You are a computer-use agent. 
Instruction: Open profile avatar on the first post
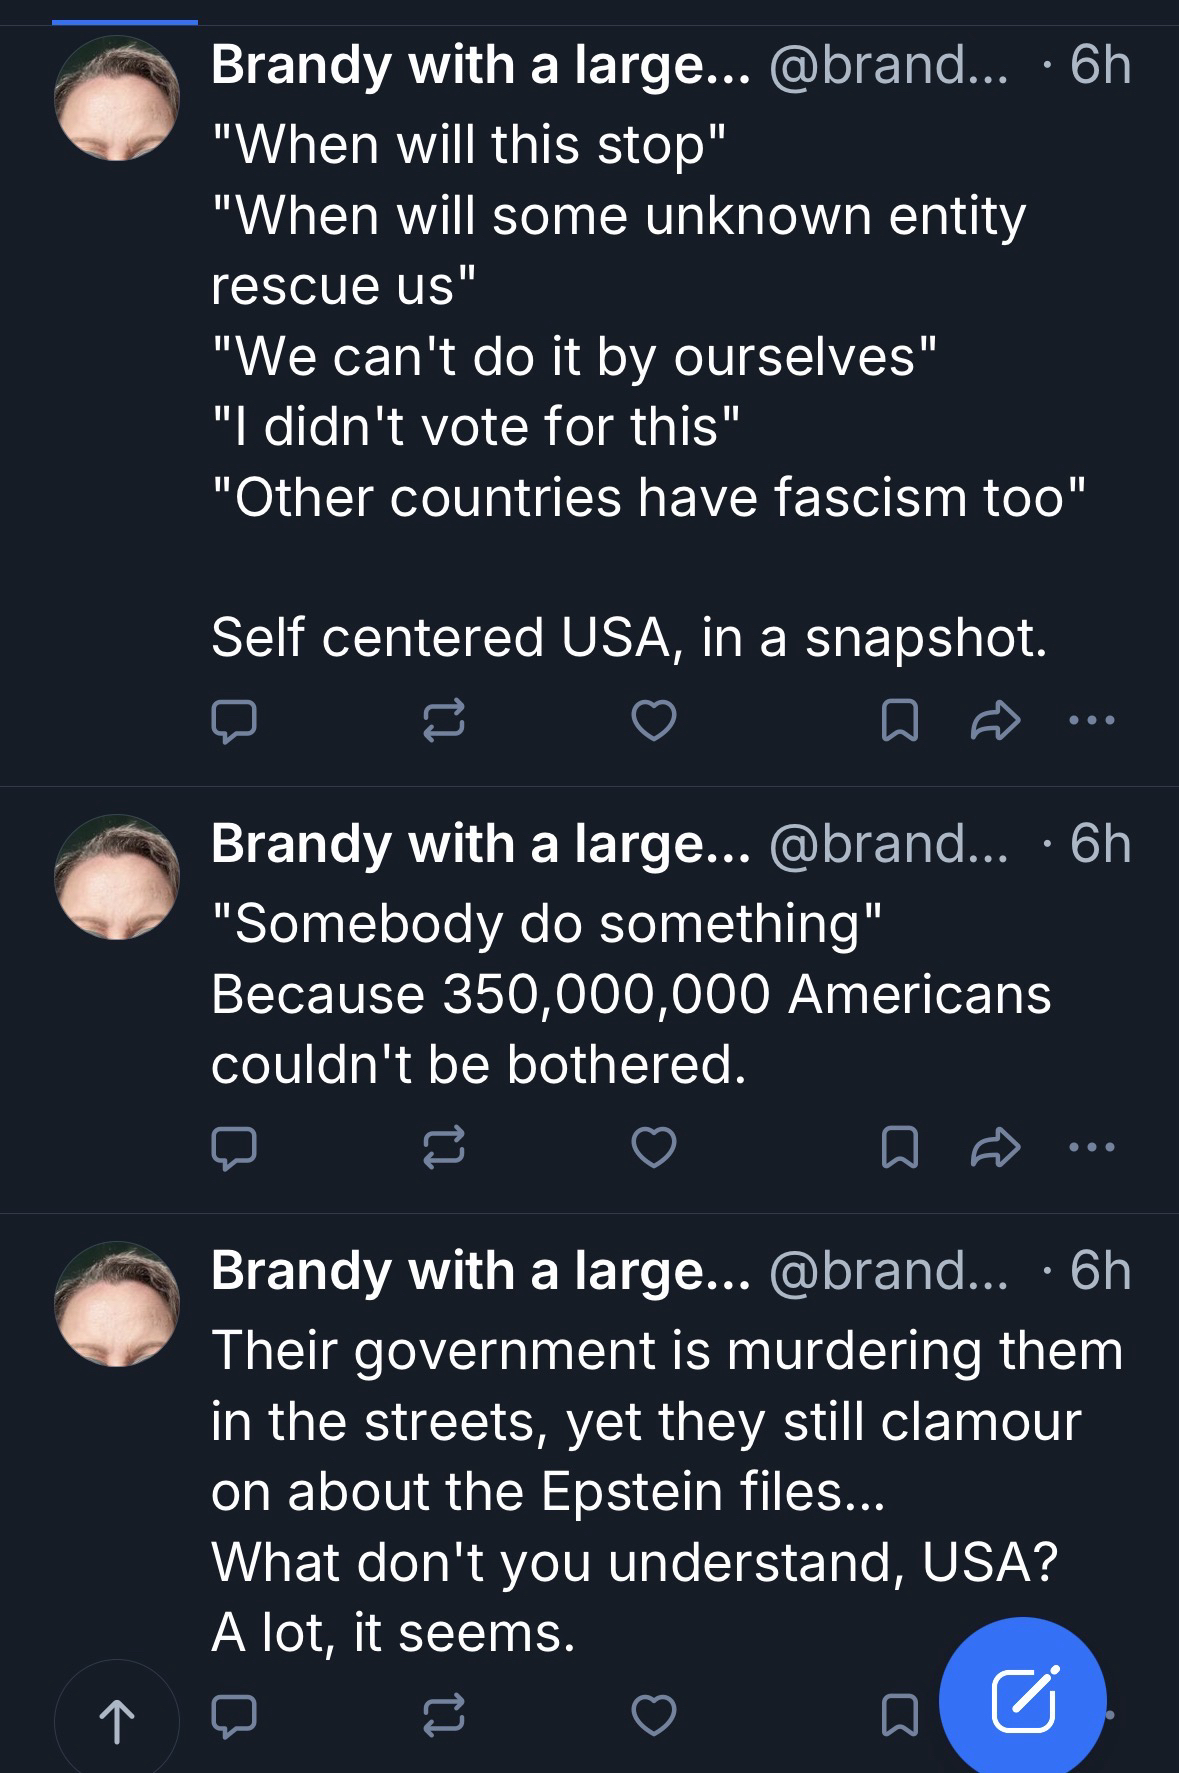tap(117, 98)
